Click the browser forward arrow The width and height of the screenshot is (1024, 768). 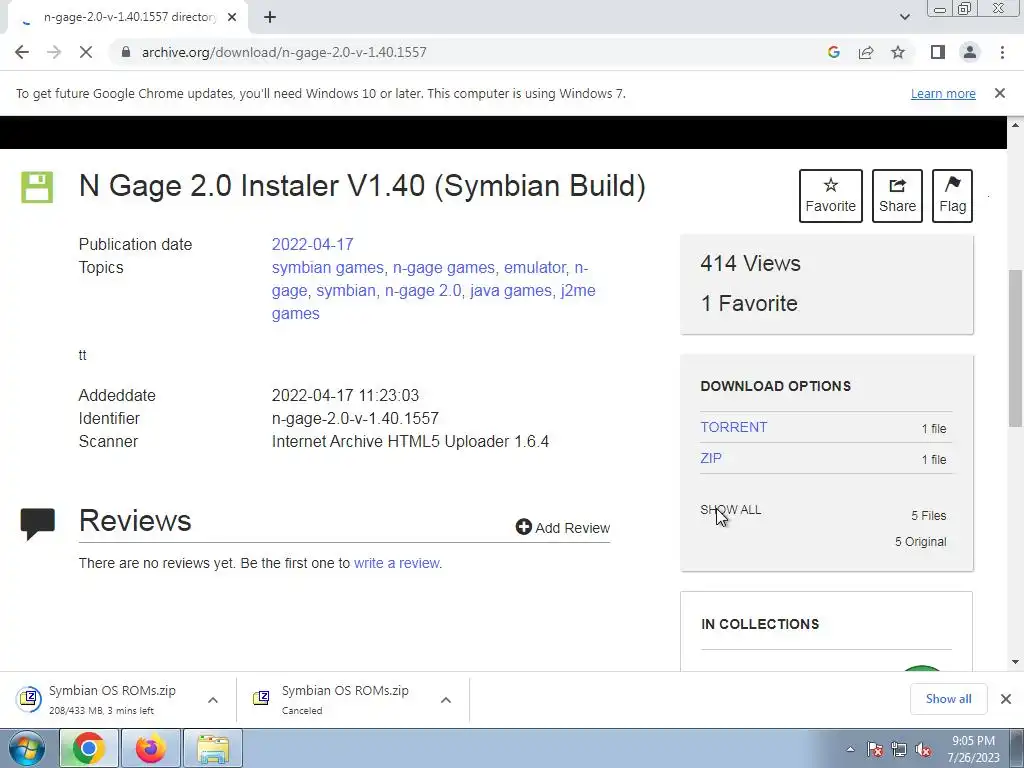coord(54,52)
